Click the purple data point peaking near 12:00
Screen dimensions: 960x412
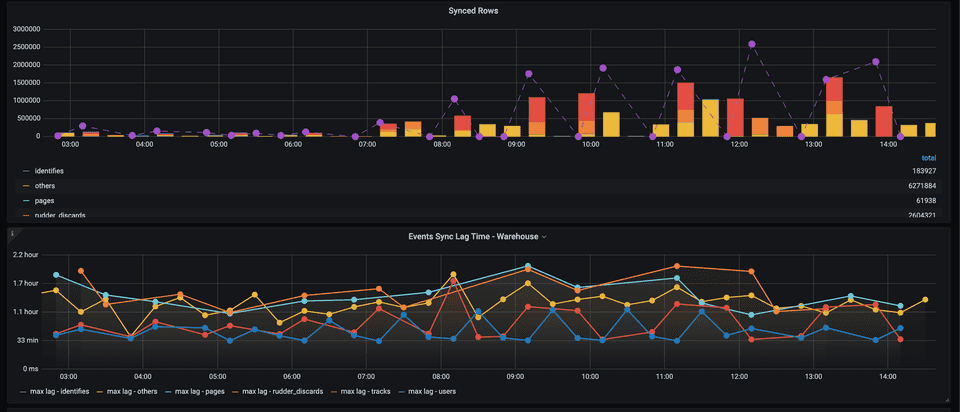(x=751, y=44)
